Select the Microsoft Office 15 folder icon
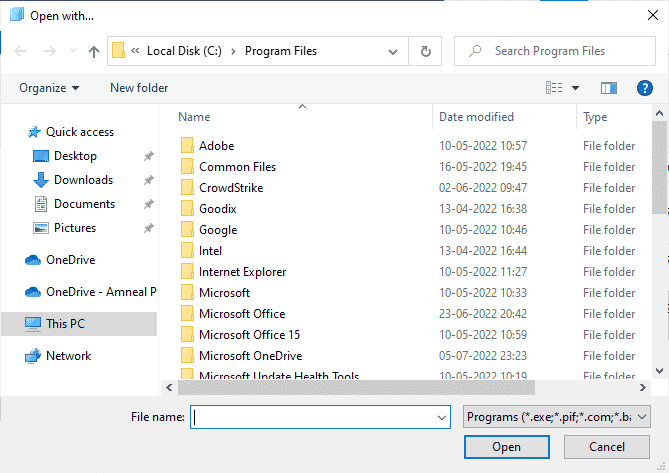The height and width of the screenshot is (473, 669). [x=187, y=334]
